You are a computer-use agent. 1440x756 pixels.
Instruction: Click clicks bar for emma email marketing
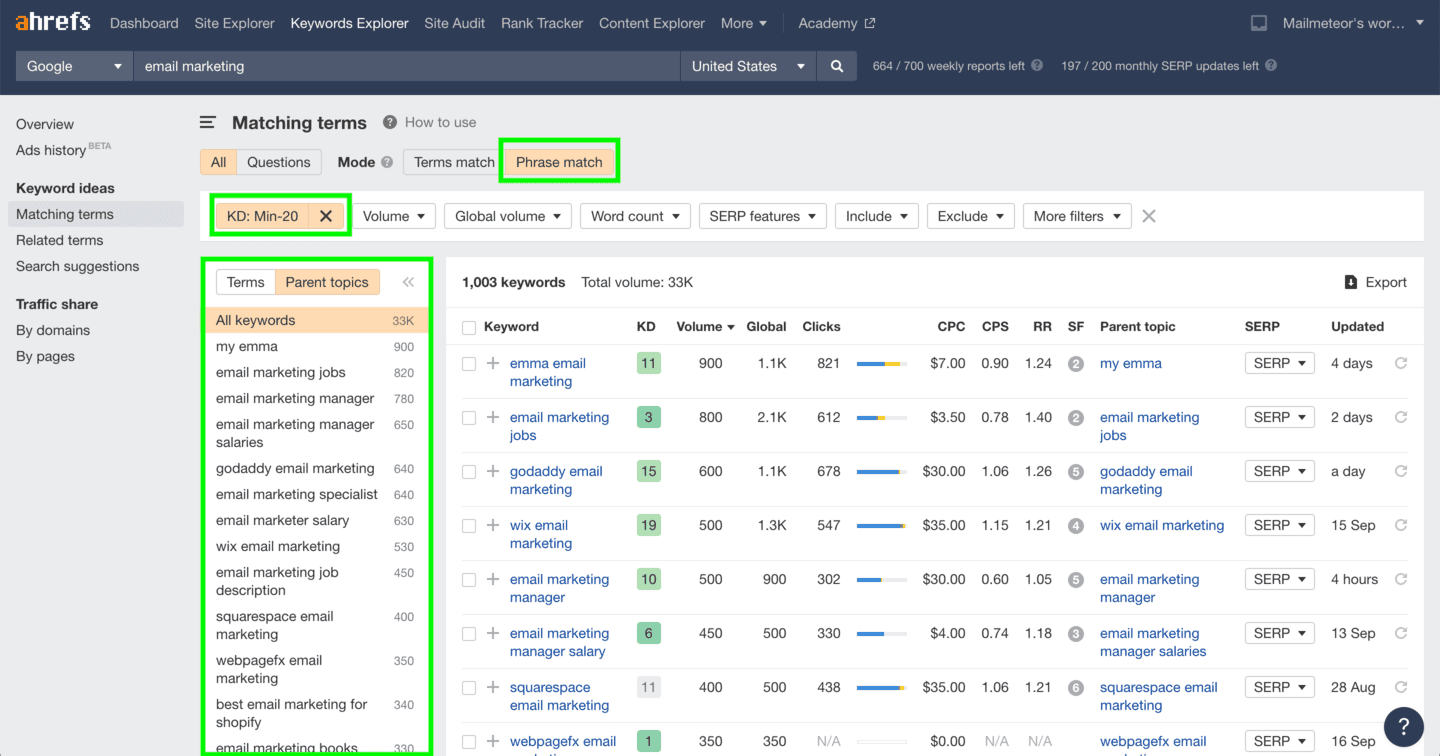pos(881,364)
